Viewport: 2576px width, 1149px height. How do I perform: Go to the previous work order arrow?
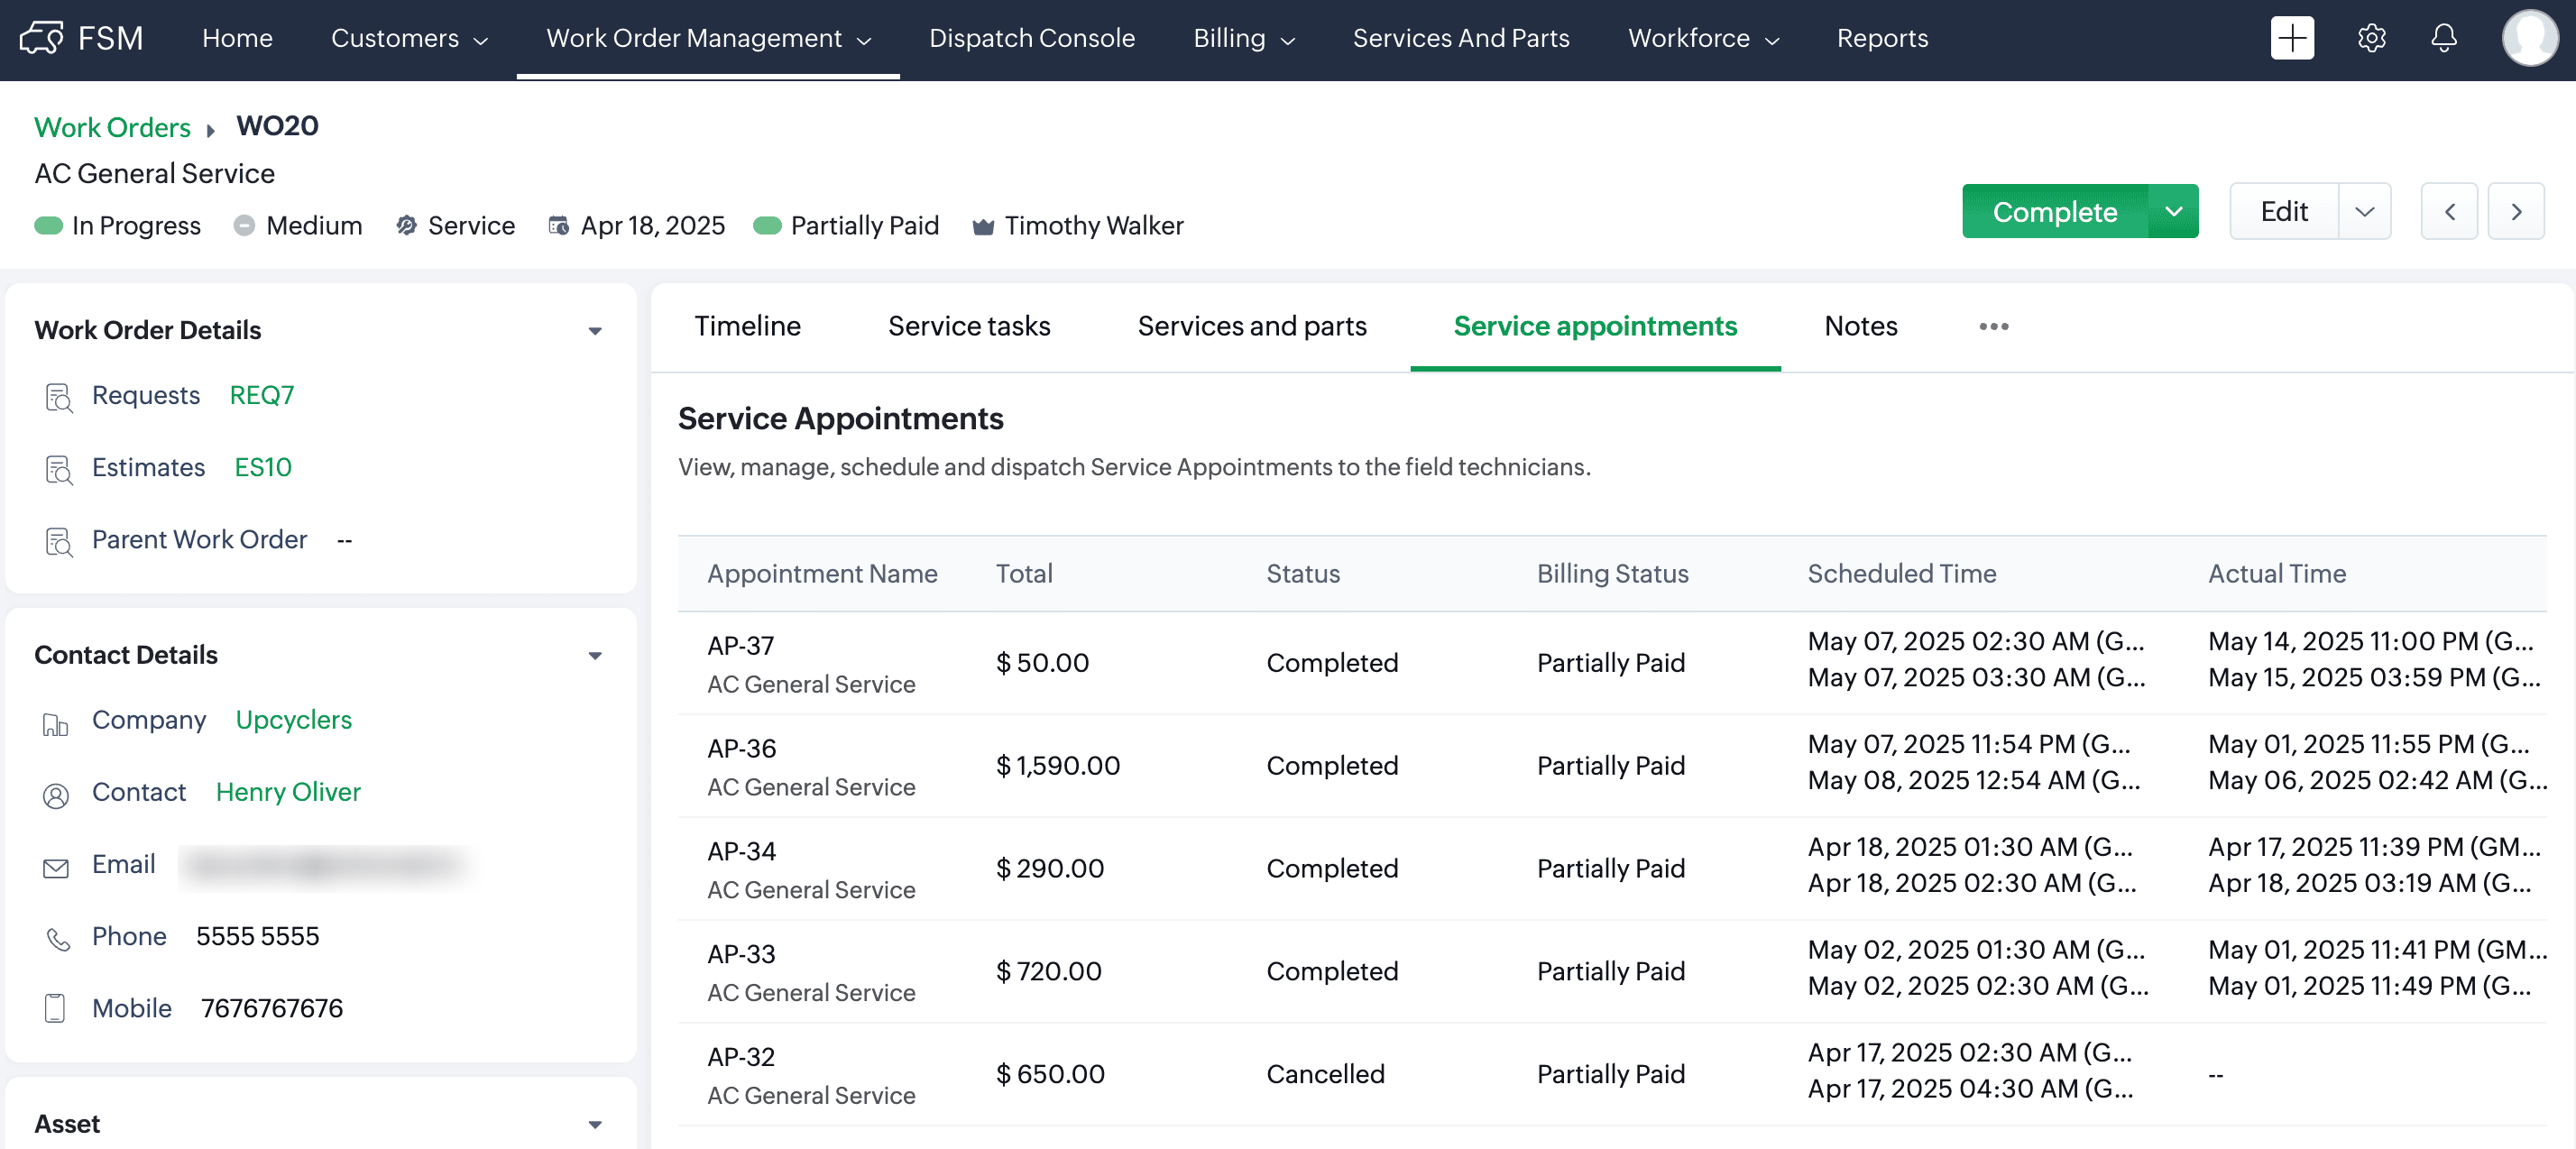[x=2449, y=211]
